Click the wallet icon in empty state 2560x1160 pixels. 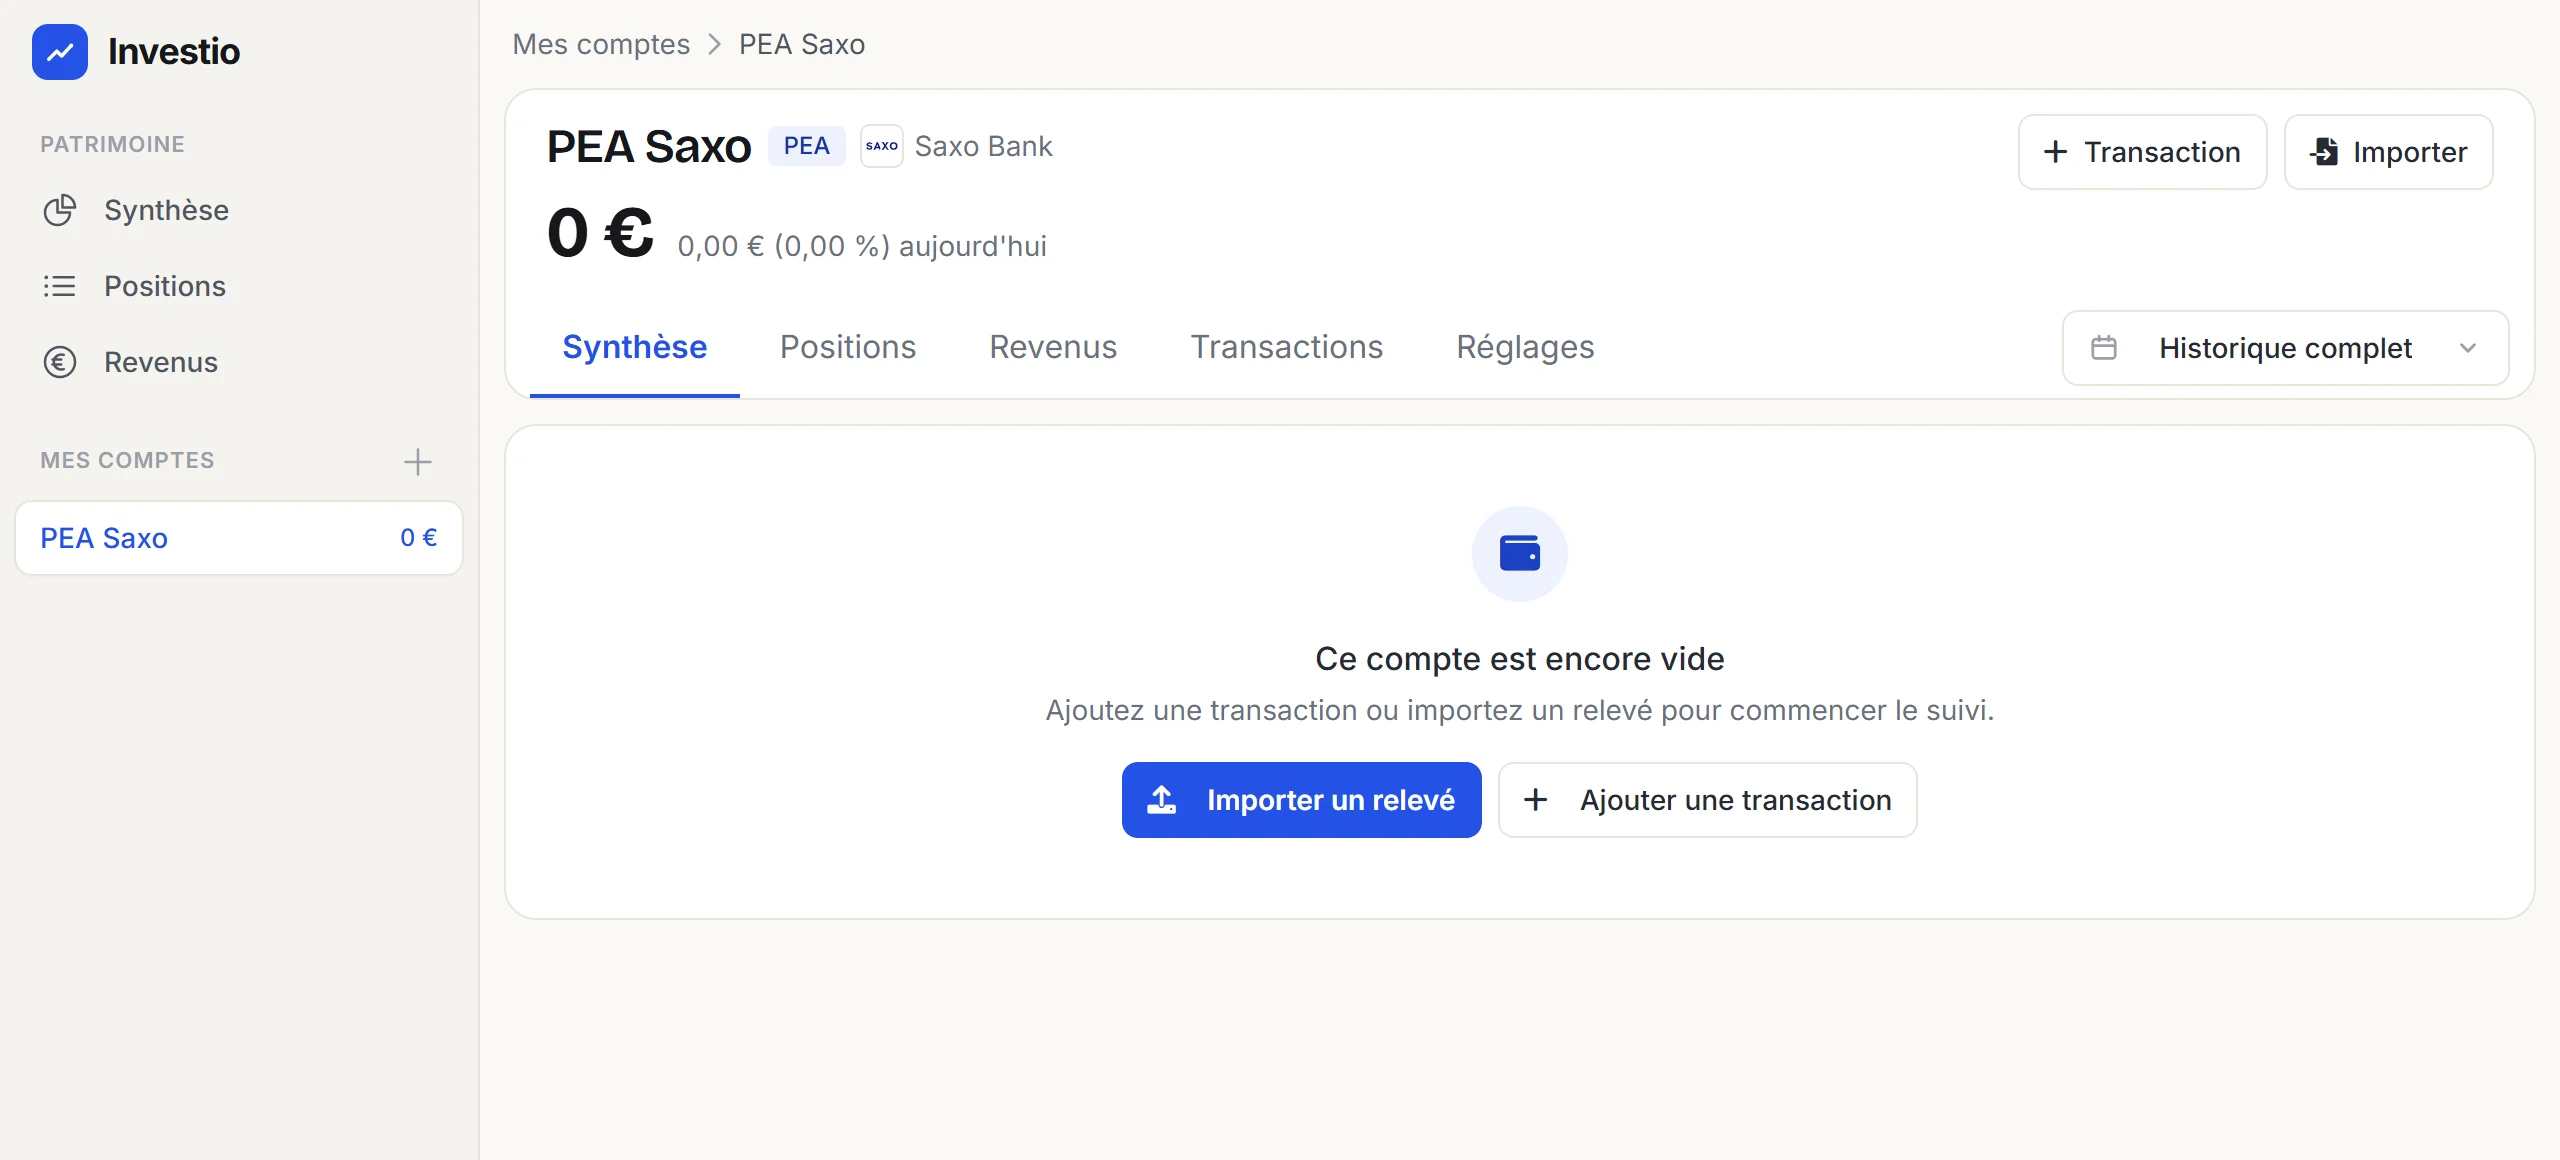click(x=1520, y=553)
